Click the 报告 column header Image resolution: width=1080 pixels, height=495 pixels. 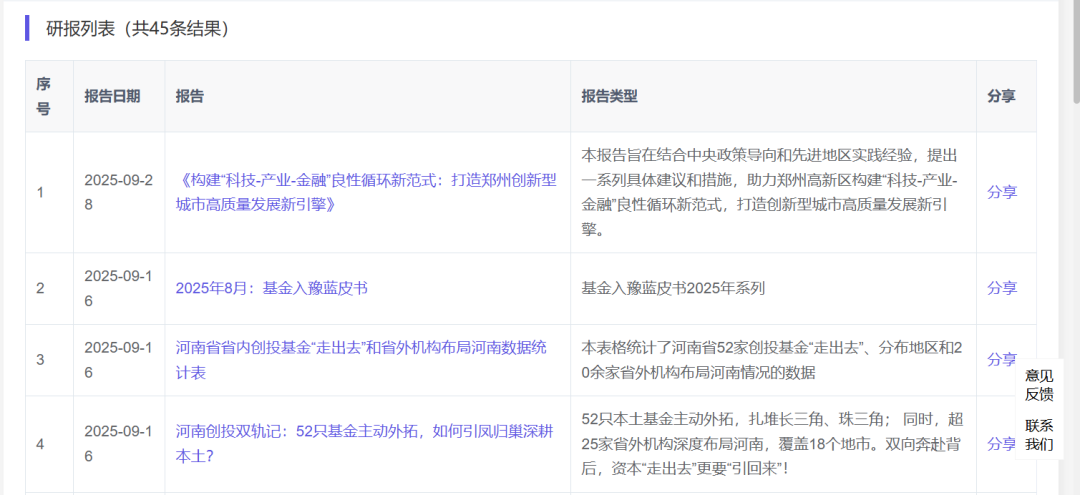pos(190,96)
